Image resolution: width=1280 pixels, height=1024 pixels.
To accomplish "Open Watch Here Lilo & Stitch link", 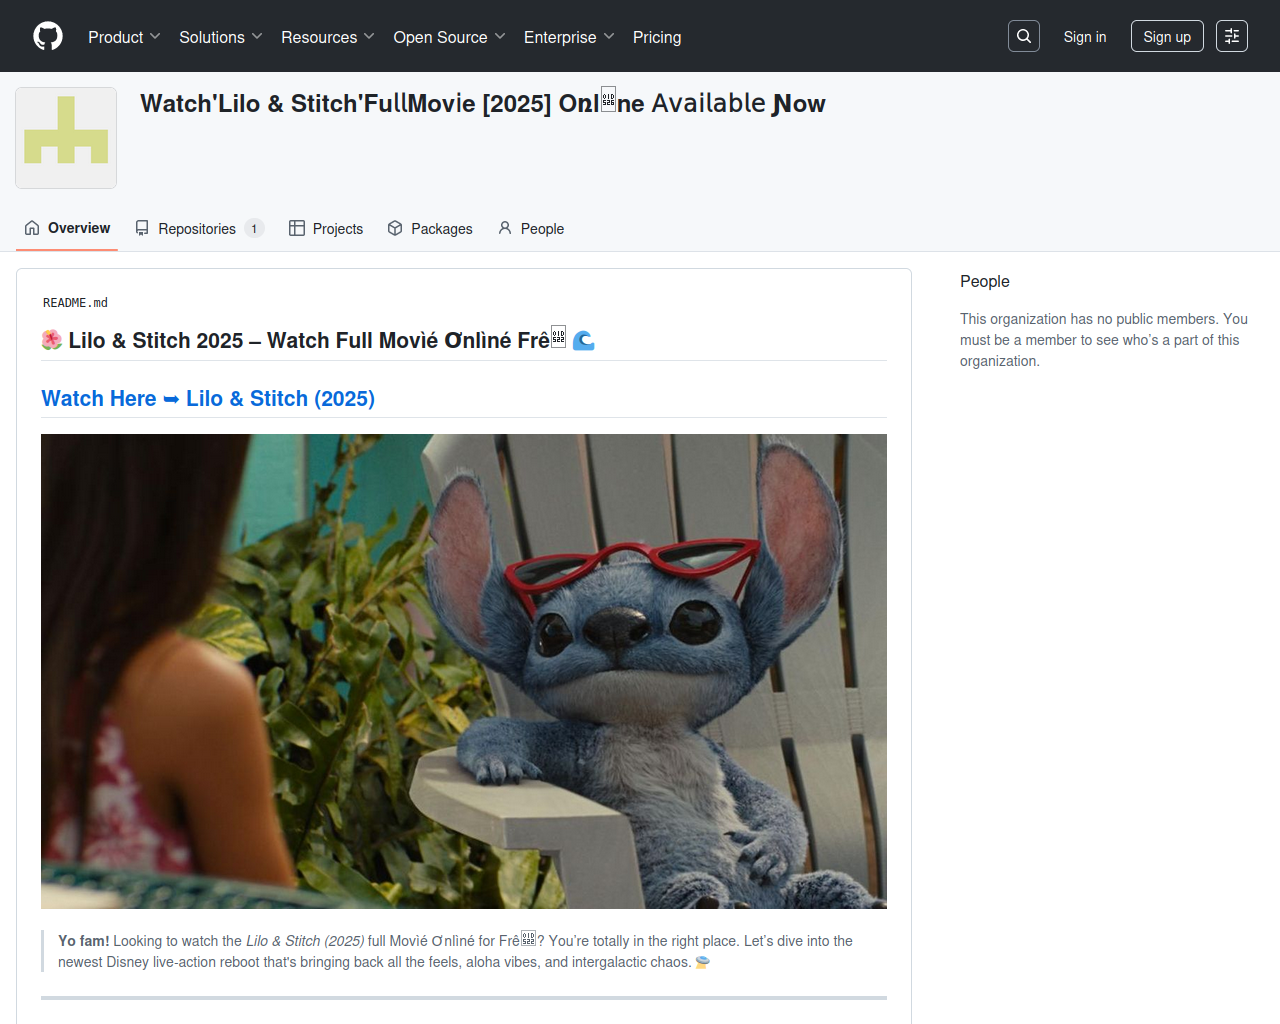I will [208, 399].
